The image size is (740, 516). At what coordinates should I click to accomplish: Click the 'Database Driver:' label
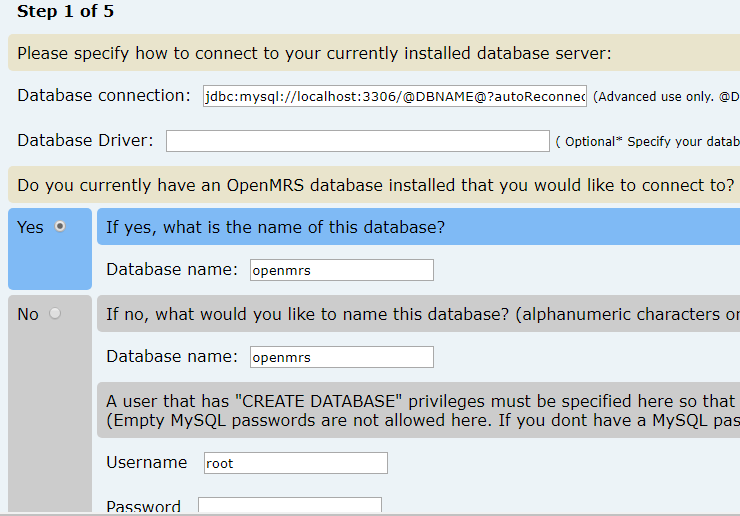click(x=85, y=141)
